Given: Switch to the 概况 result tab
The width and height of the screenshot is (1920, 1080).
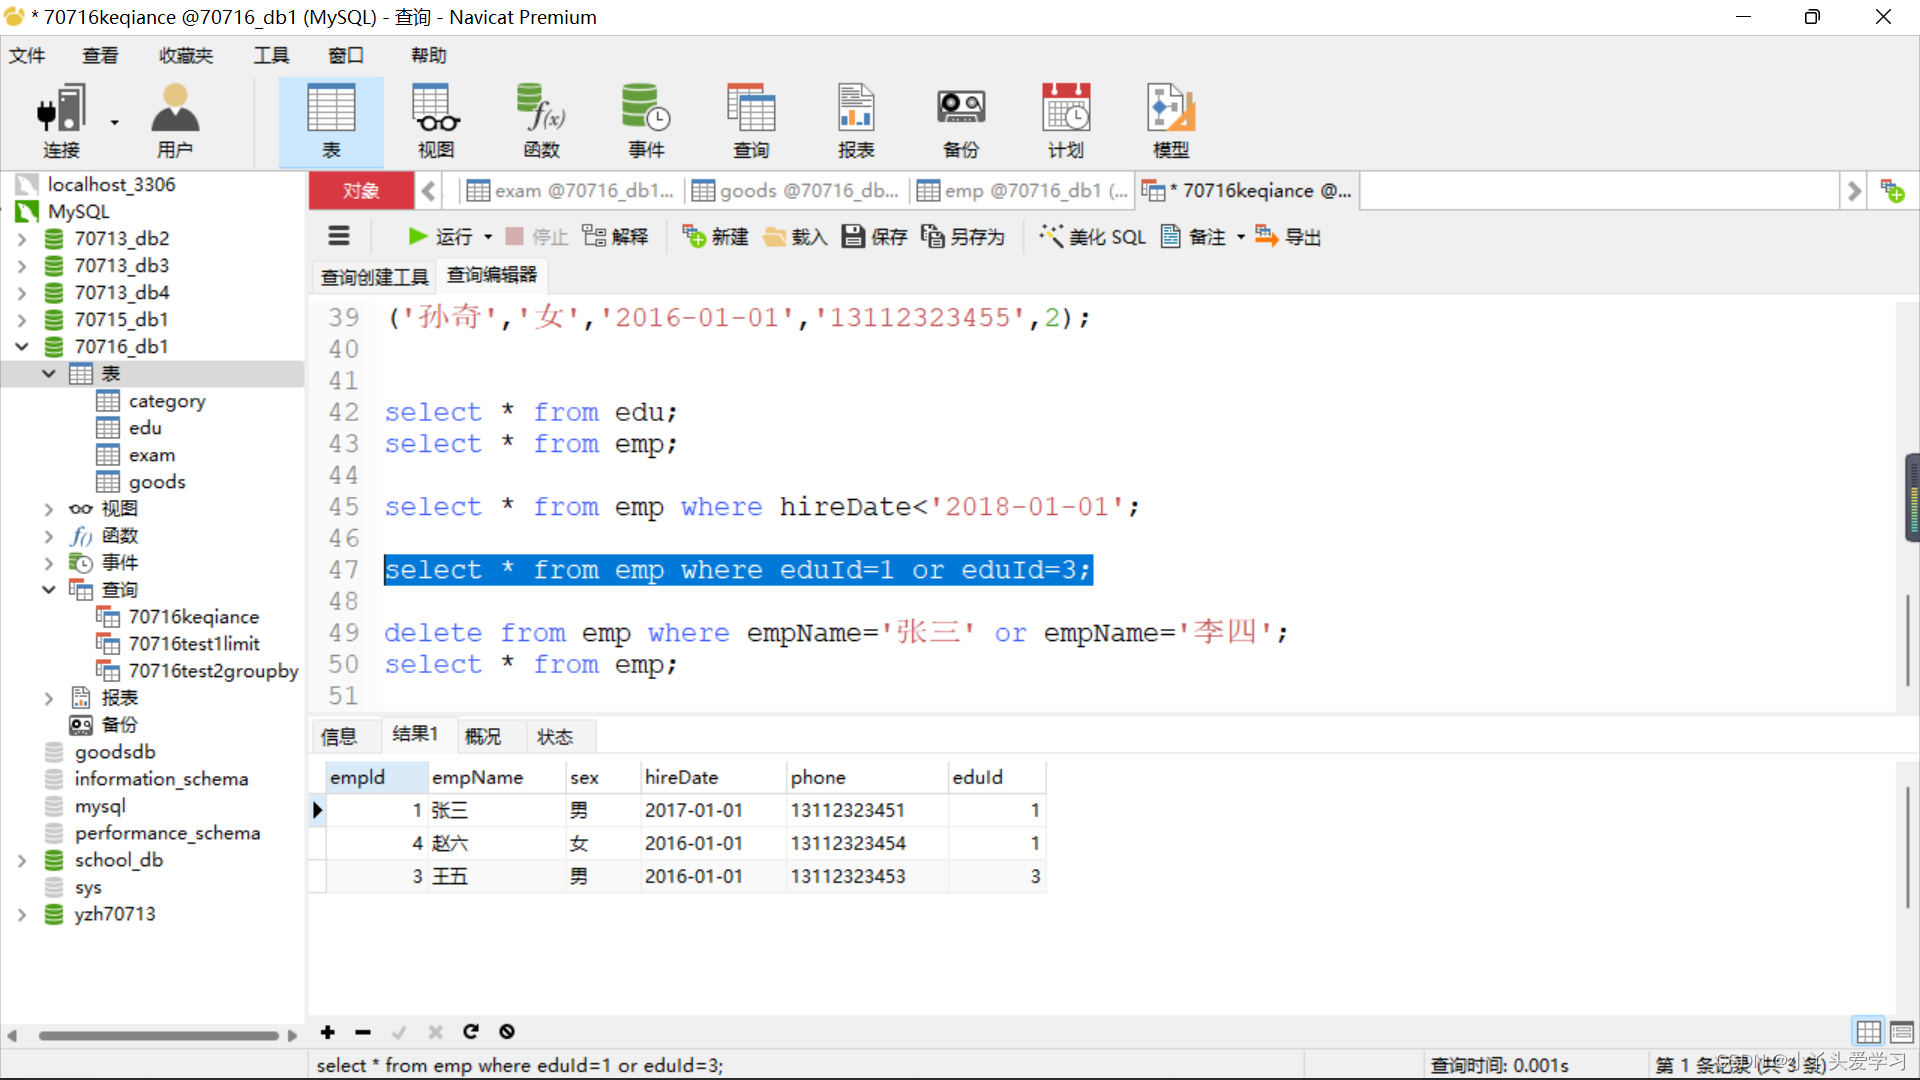Looking at the screenshot, I should click(483, 737).
